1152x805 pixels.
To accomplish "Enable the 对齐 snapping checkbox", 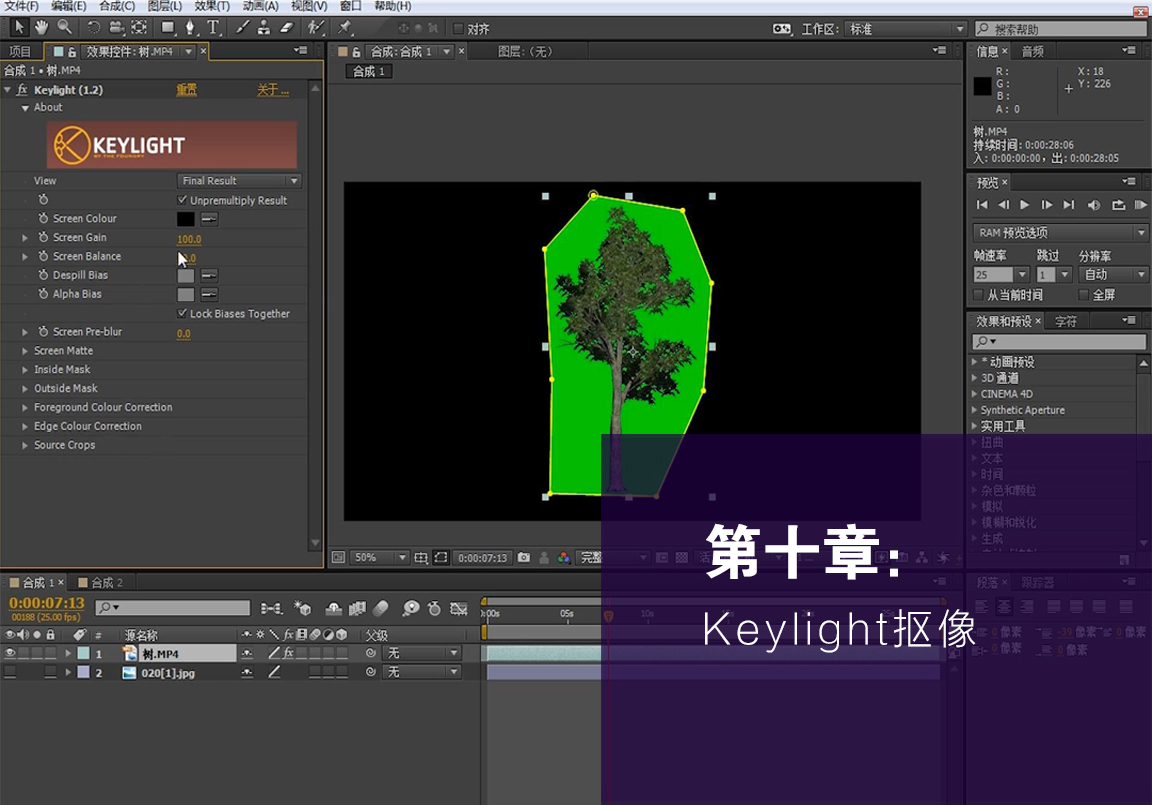I will [458, 29].
